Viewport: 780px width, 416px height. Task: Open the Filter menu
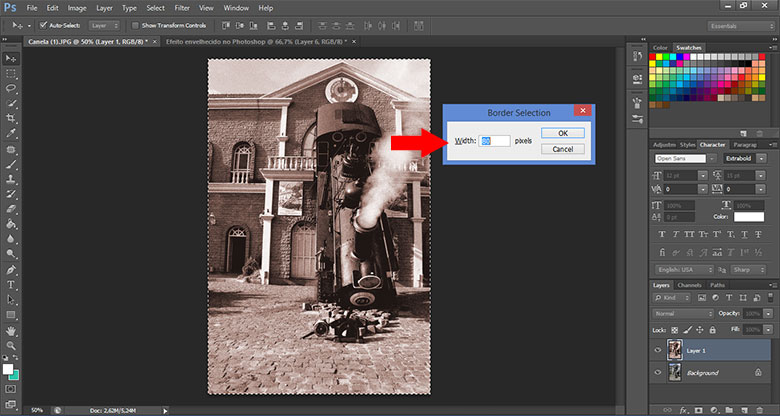[x=182, y=7]
